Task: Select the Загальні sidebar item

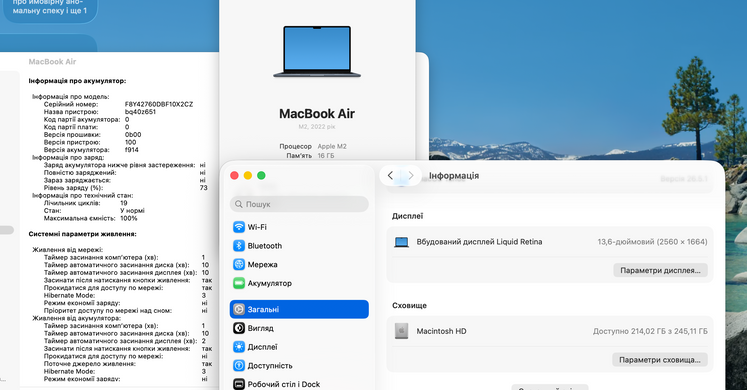Action: point(299,310)
